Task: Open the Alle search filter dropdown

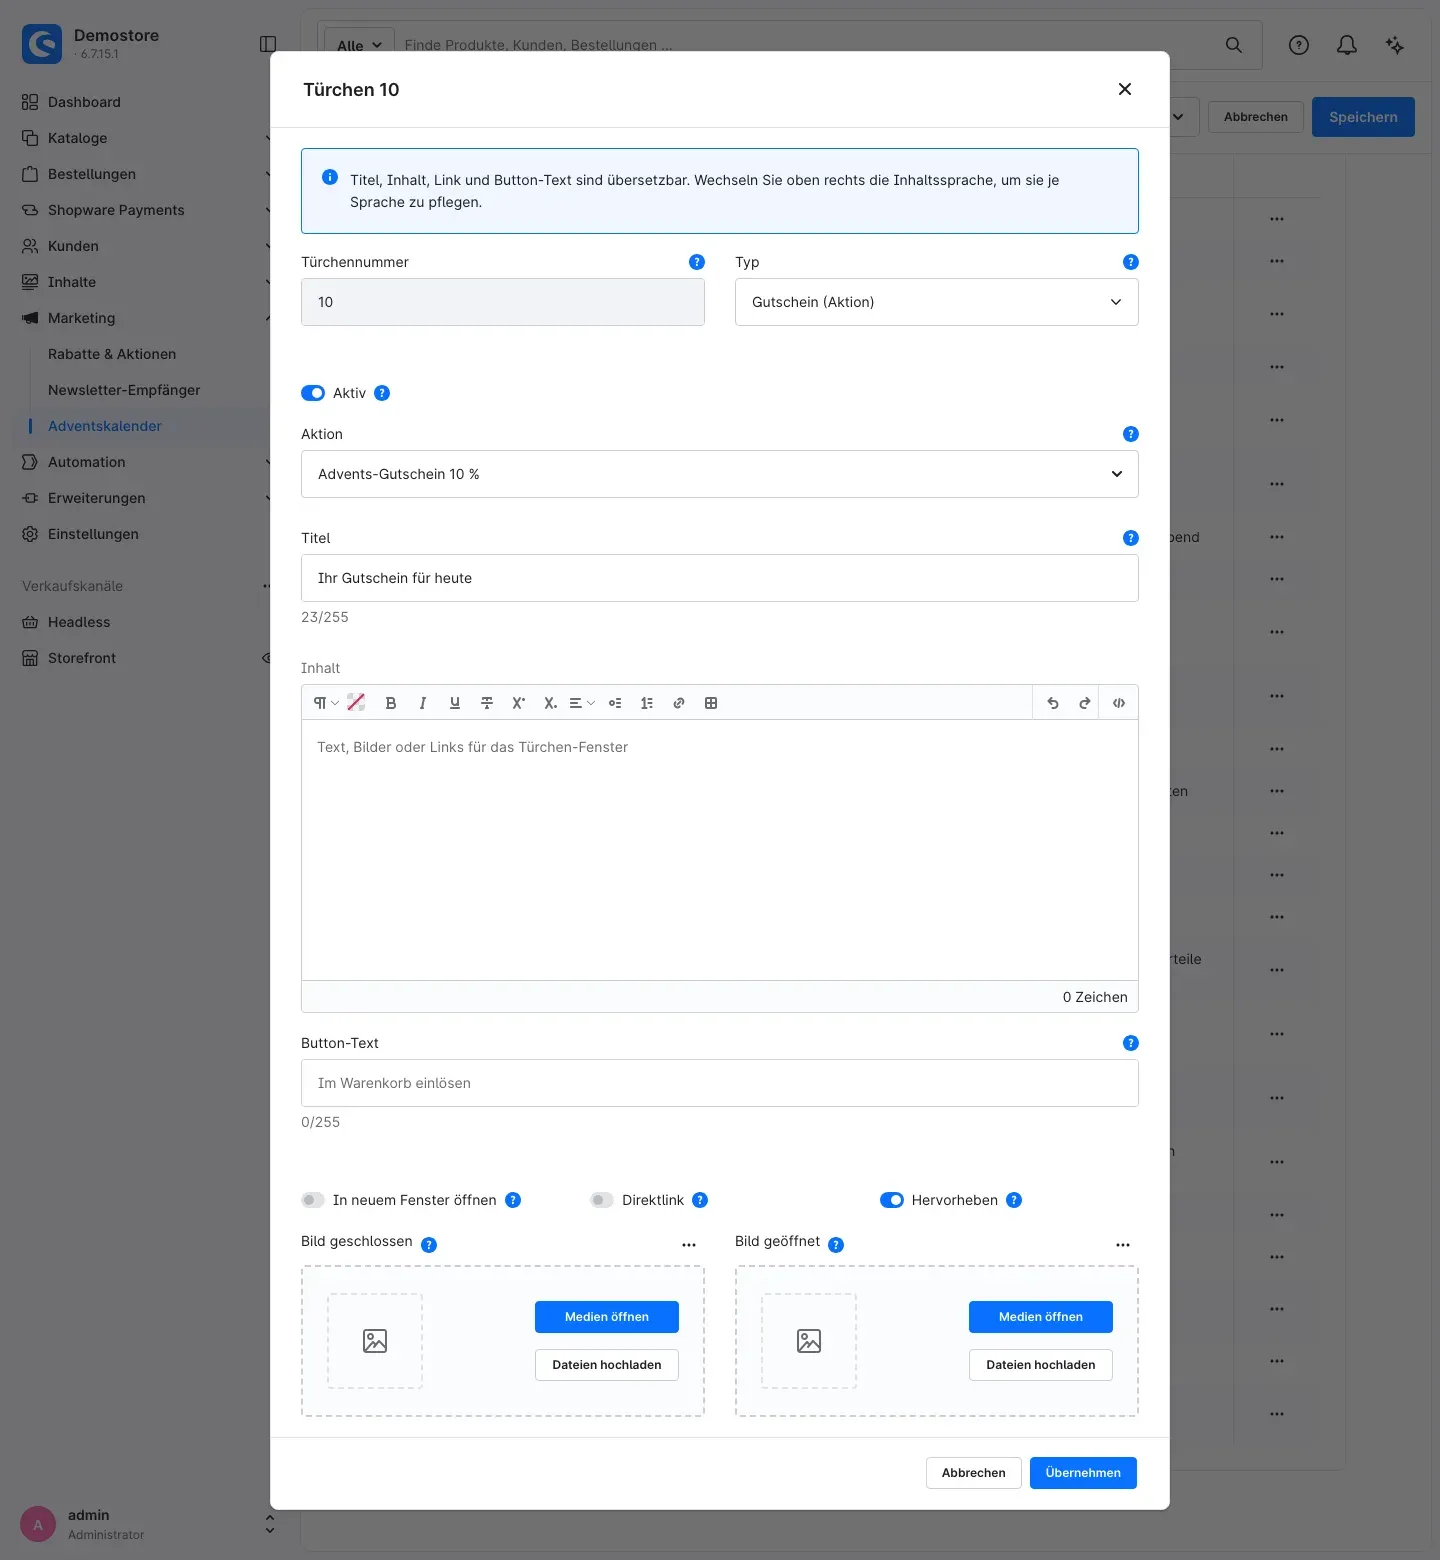Action: coord(359,45)
